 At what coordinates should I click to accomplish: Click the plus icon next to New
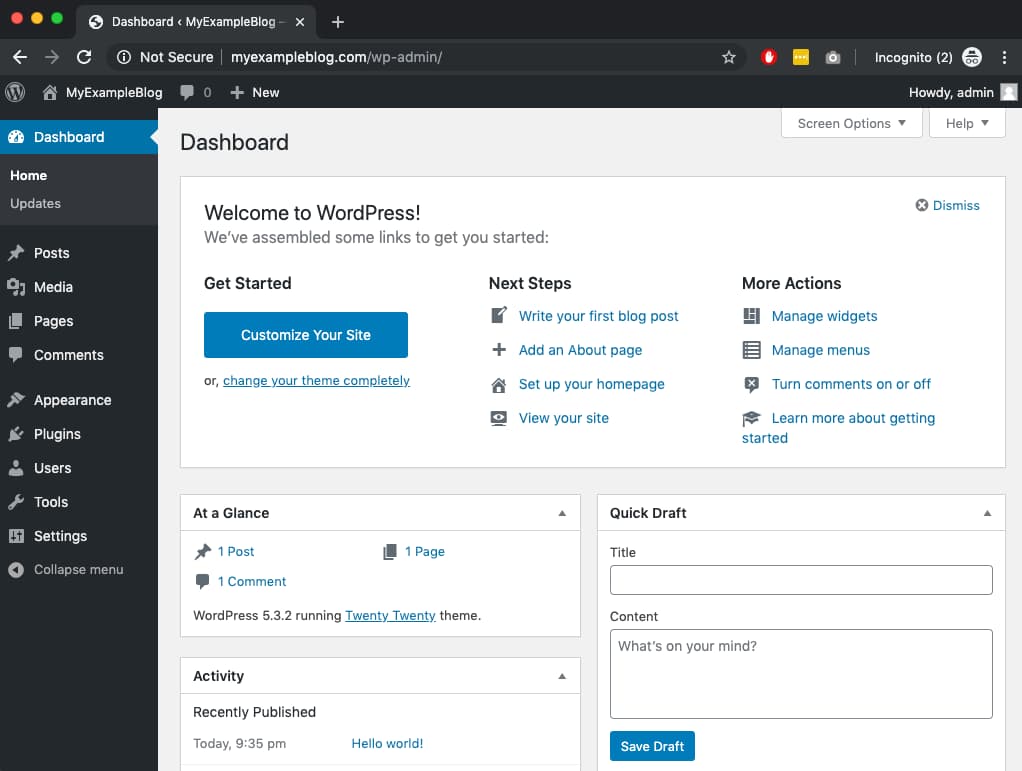pos(237,93)
